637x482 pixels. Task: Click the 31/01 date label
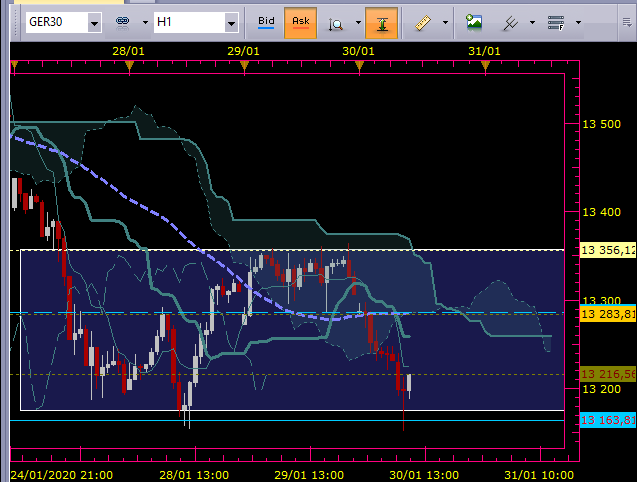[484, 51]
